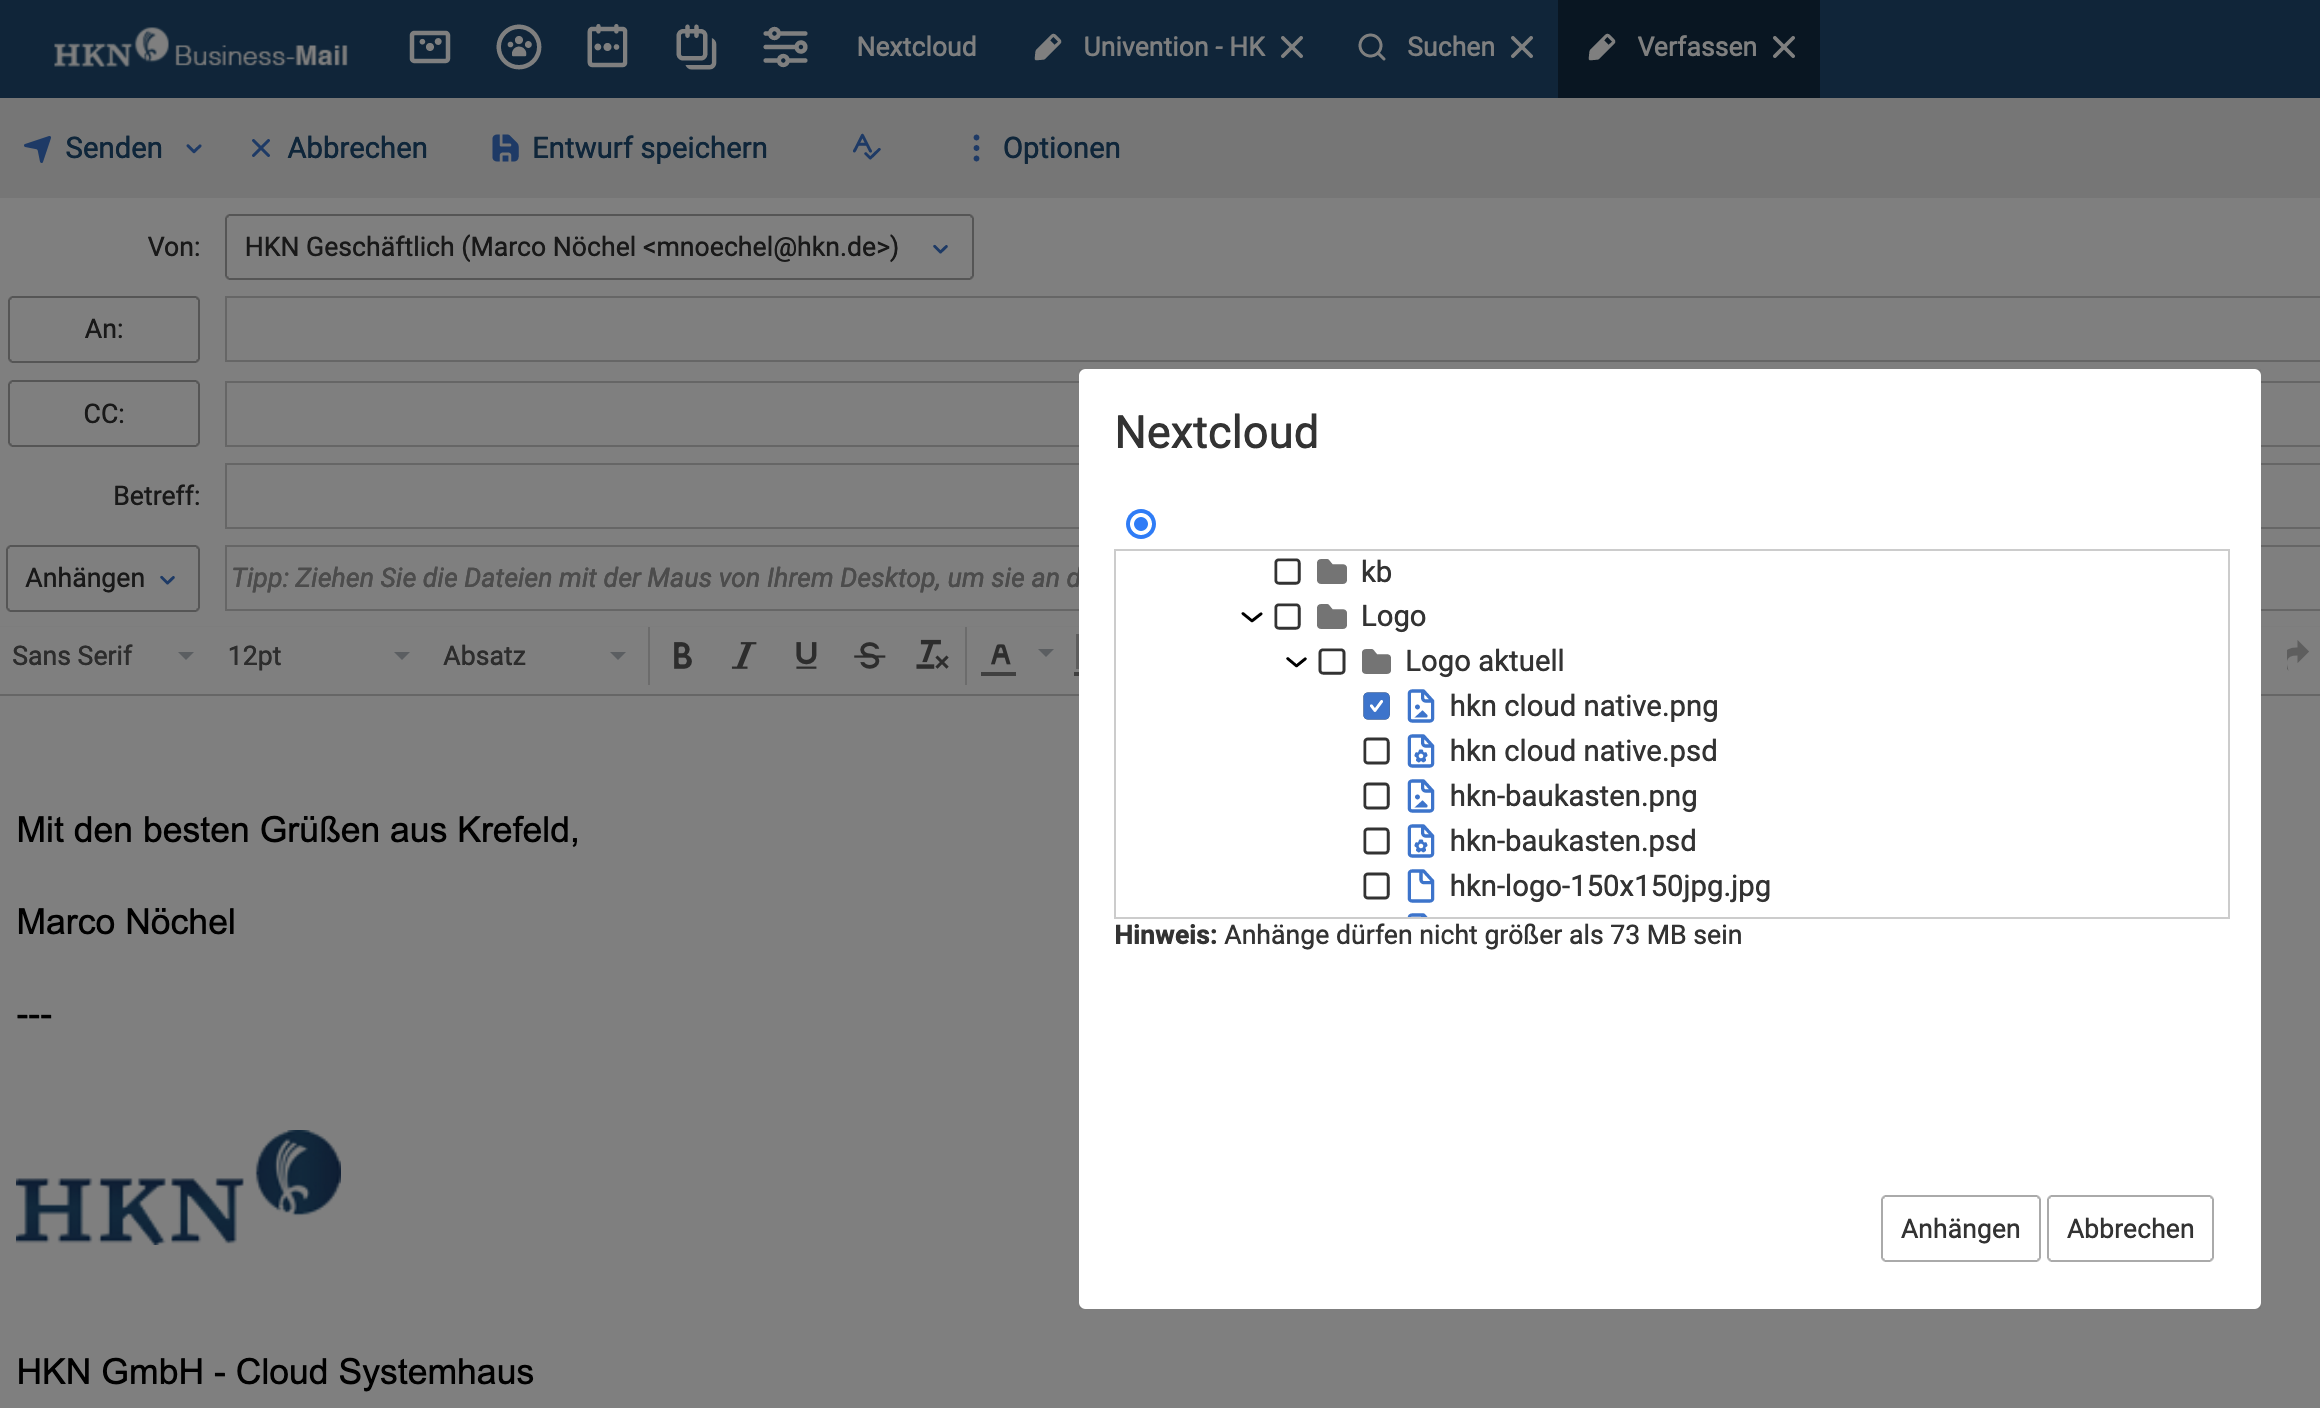Image resolution: width=2320 pixels, height=1408 pixels.
Task: Click the HKN logo image in the signature
Action: [179, 1187]
